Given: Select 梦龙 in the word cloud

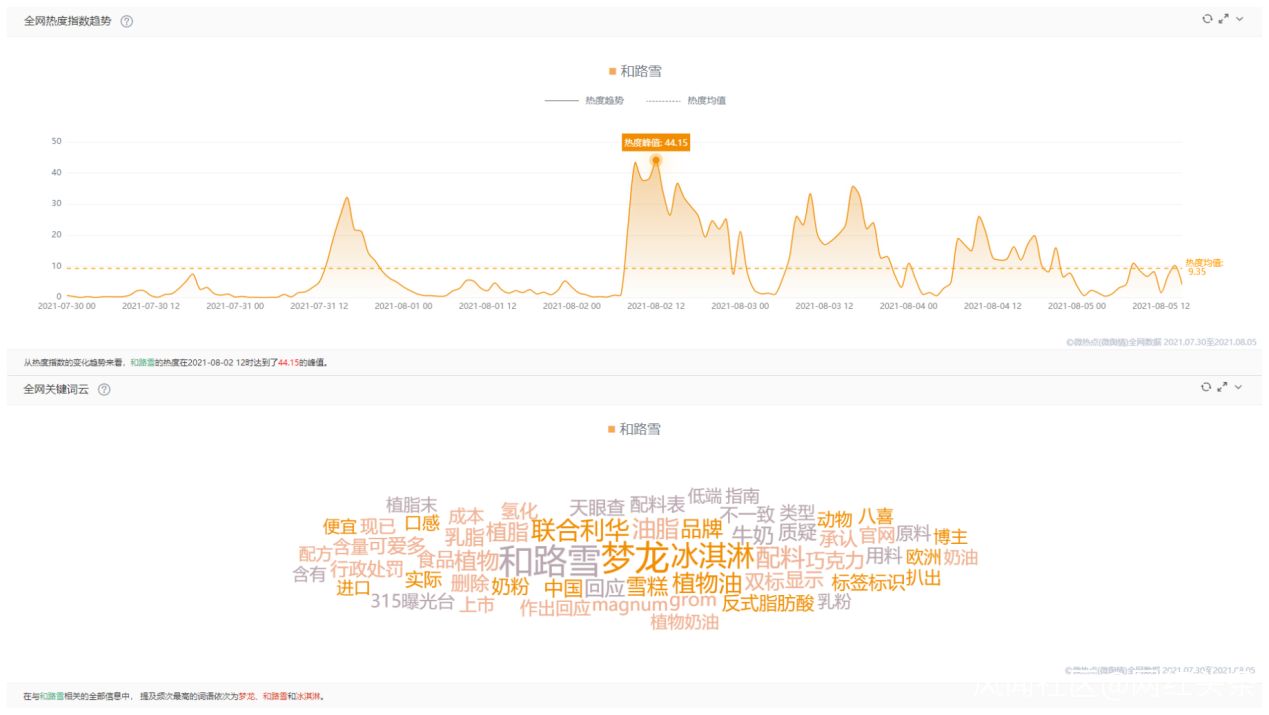Looking at the screenshot, I should pyautogui.click(x=634, y=556).
